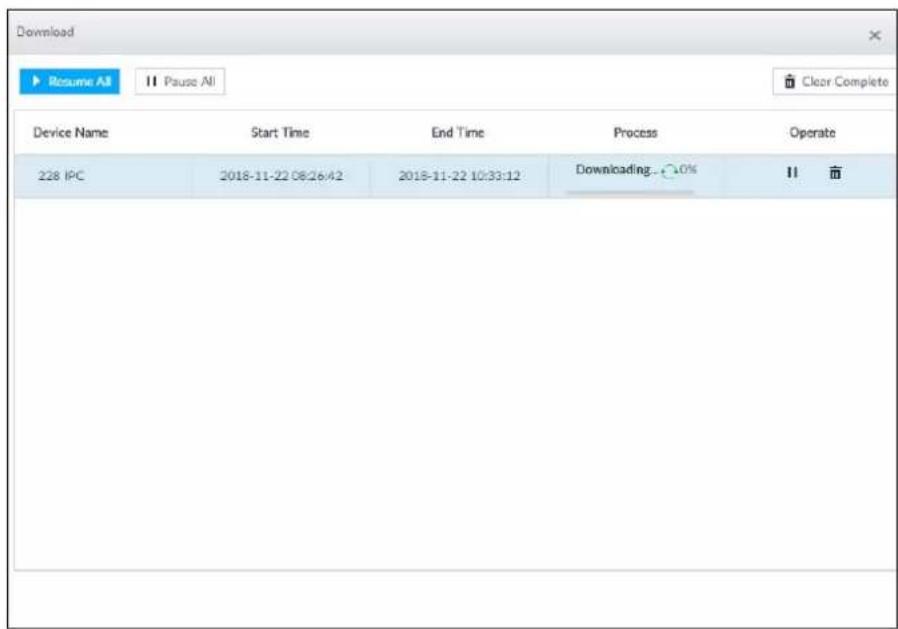Select the Start Time column header
898x629 pixels.
pos(280,132)
